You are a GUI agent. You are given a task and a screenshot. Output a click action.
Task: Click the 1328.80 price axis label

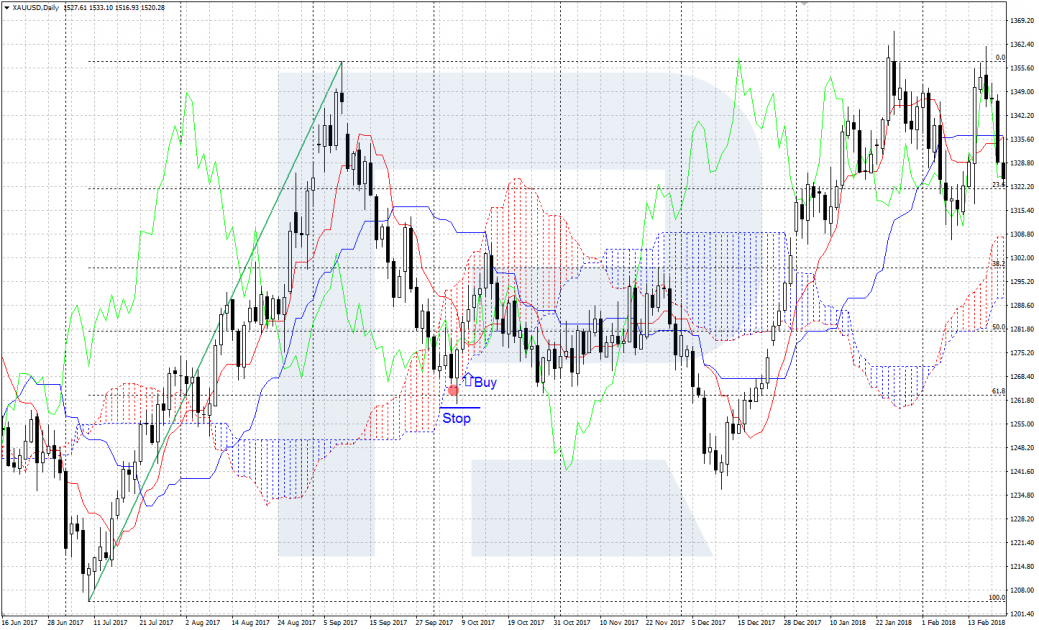[1023, 163]
